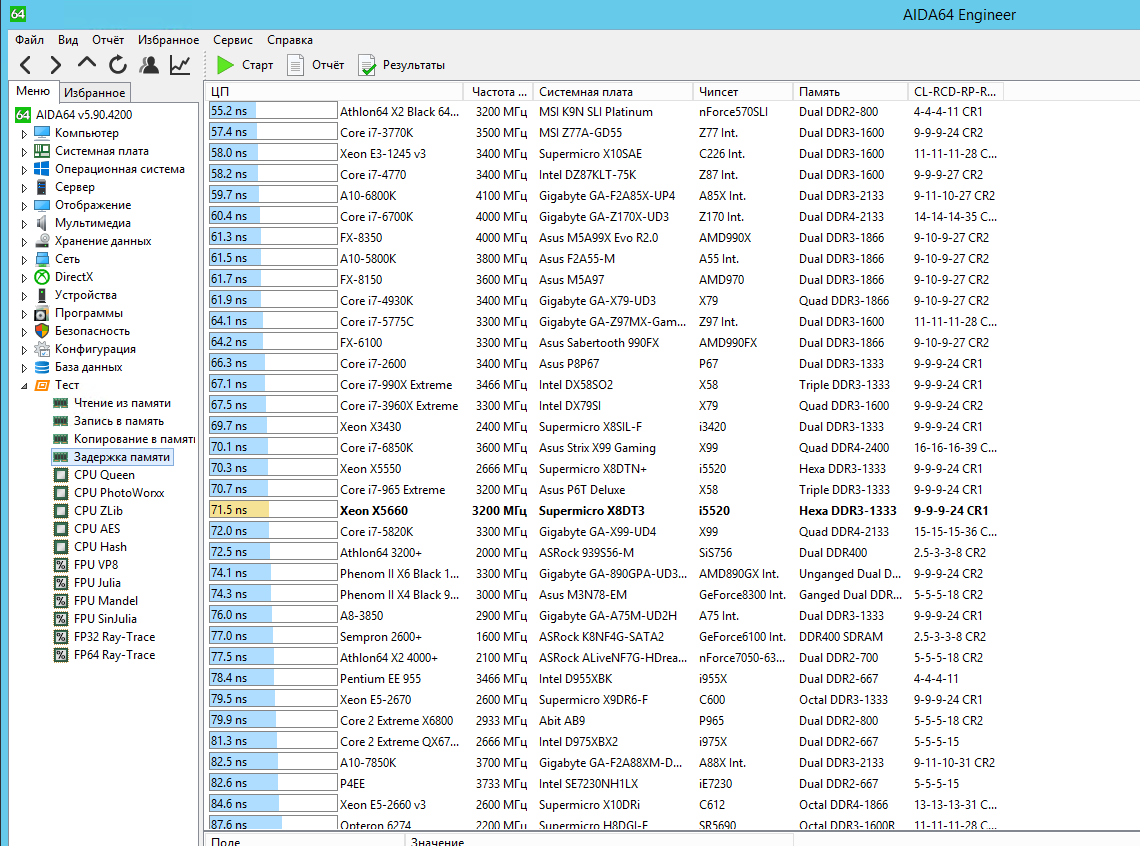
Task: Sort by the ЦП column header
Action: (335, 92)
